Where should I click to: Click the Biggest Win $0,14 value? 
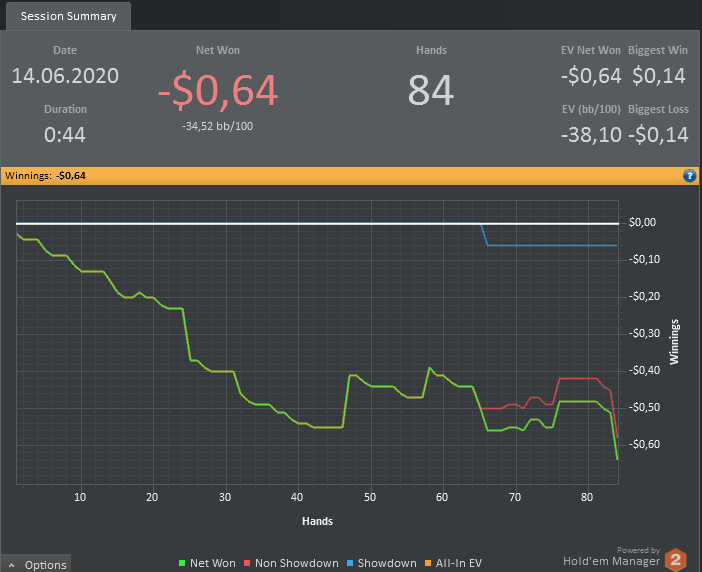tap(659, 76)
